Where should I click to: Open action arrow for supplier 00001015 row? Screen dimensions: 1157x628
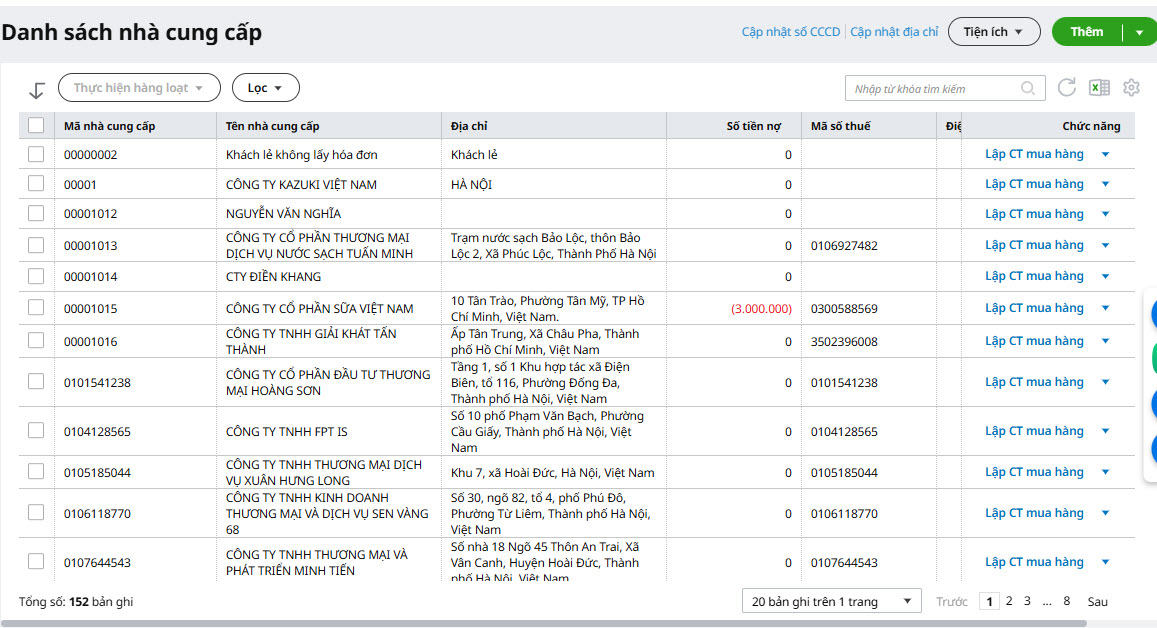pyautogui.click(x=1105, y=308)
